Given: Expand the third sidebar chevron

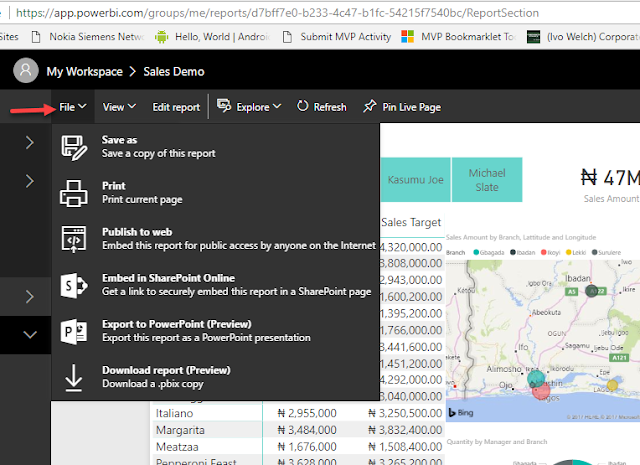Looking at the screenshot, I should [29, 297].
